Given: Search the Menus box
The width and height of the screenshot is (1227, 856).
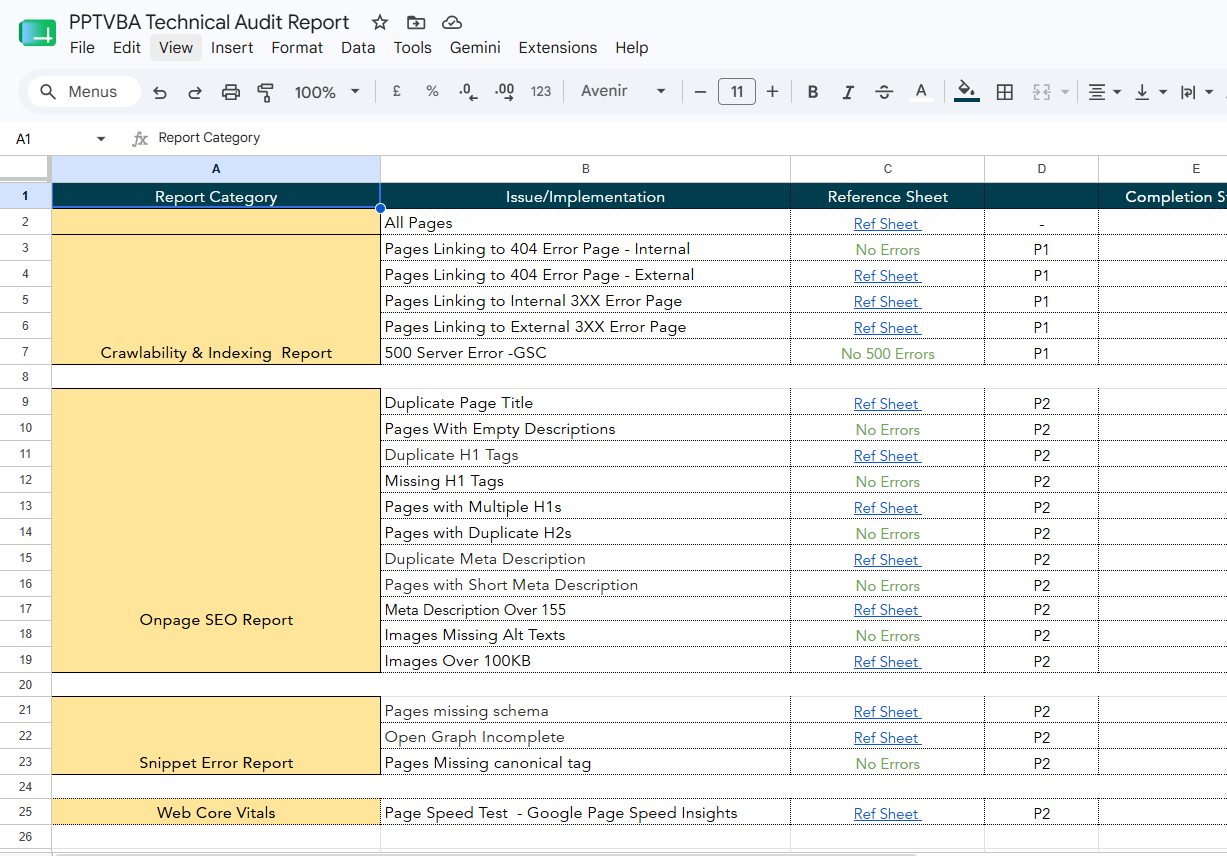Looking at the screenshot, I should click(x=84, y=92).
